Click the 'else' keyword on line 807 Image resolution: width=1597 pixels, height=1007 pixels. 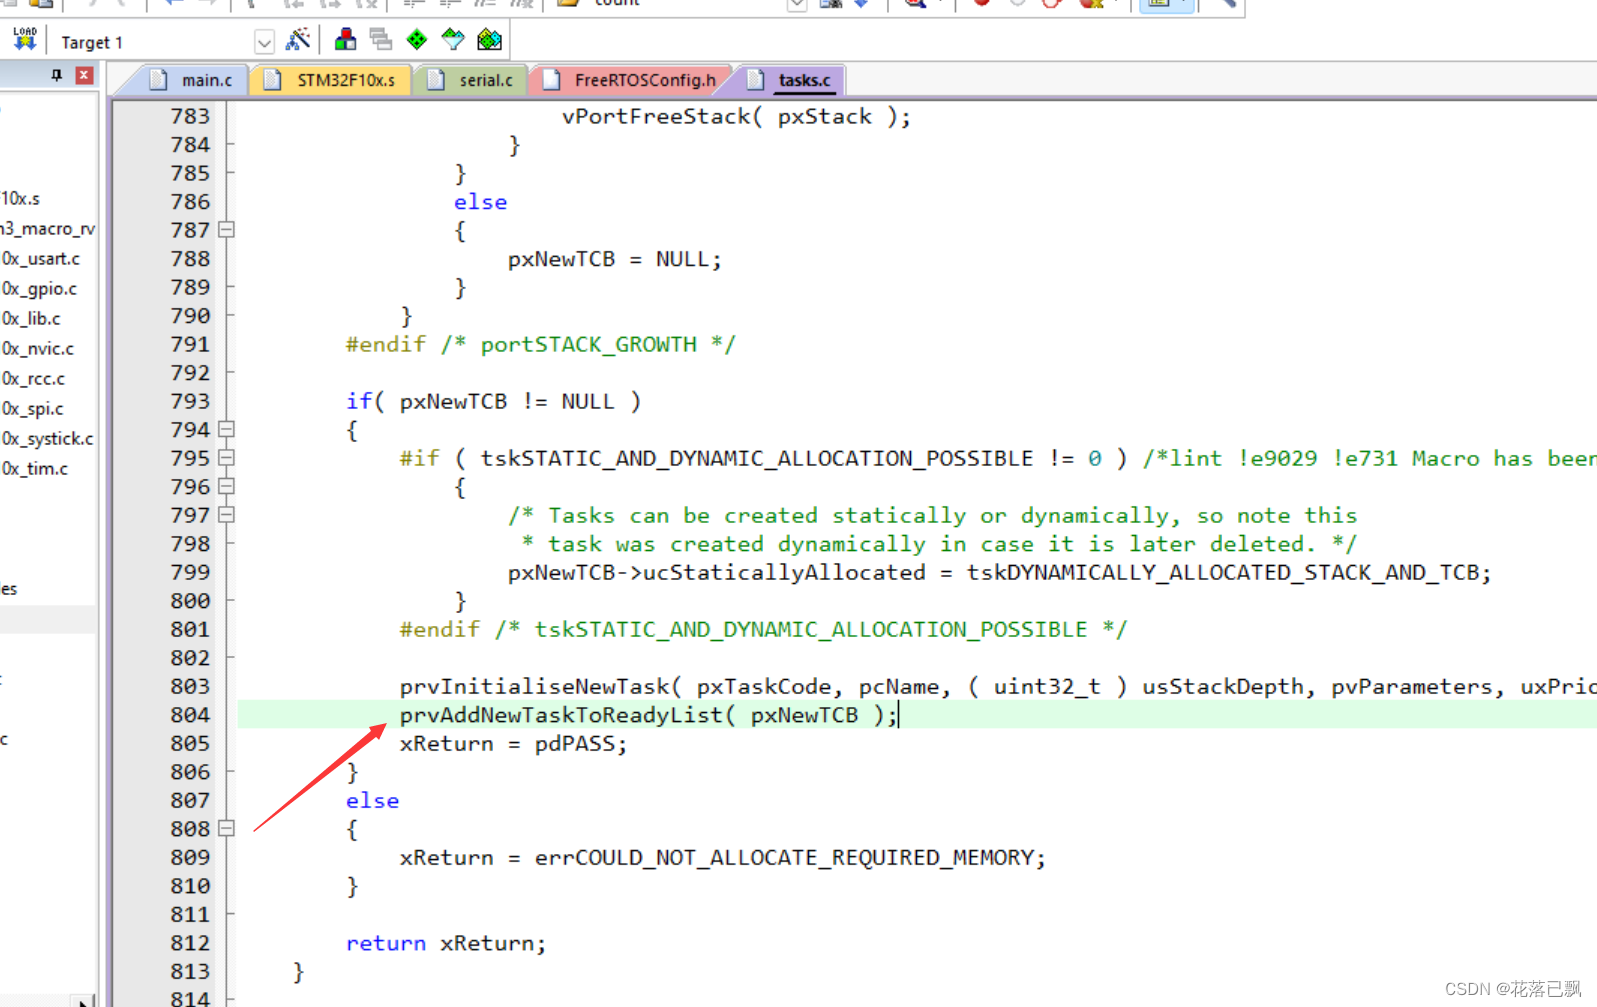pos(372,801)
